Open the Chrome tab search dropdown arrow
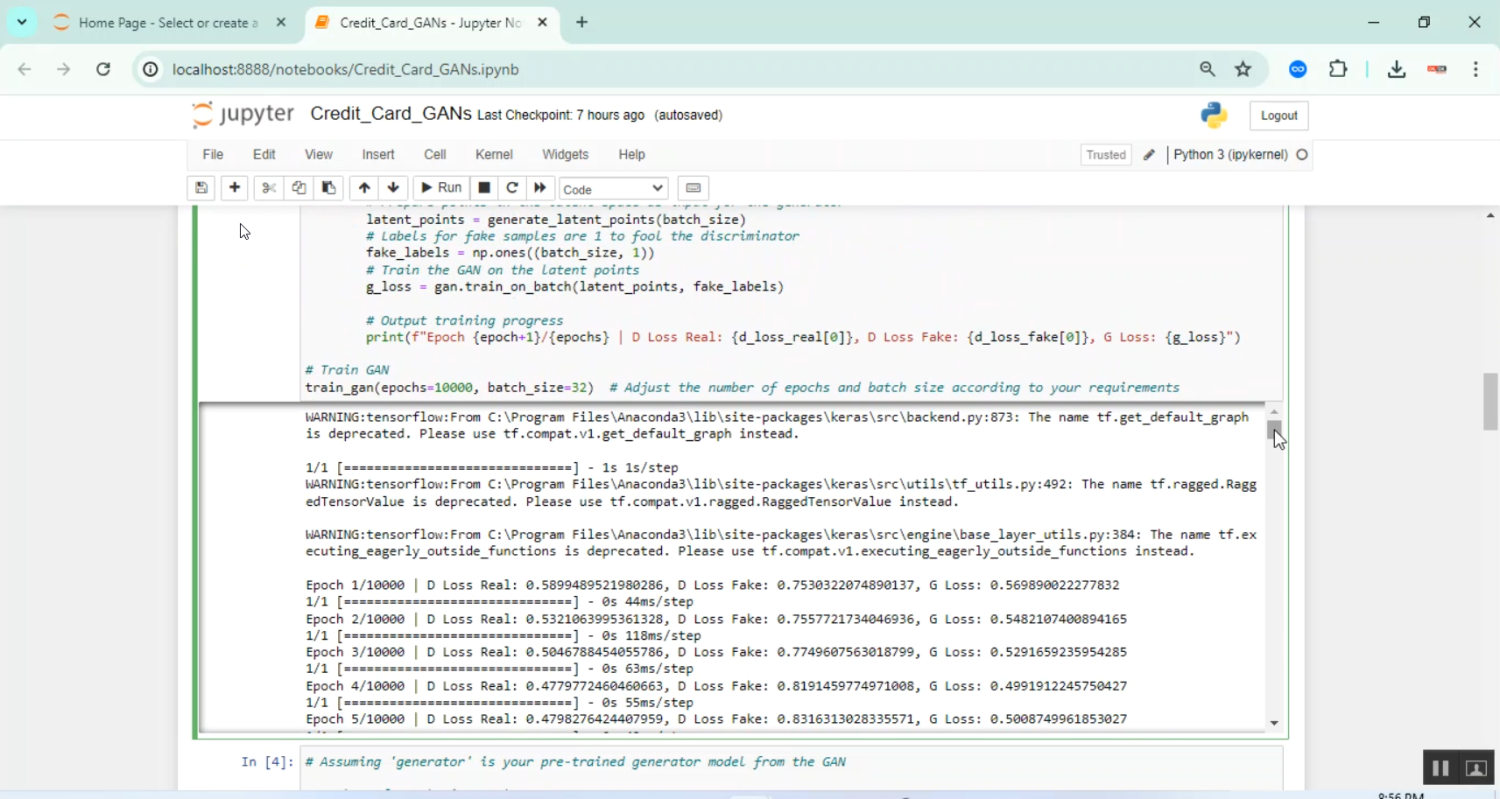The width and height of the screenshot is (1500, 799). [x=21, y=22]
